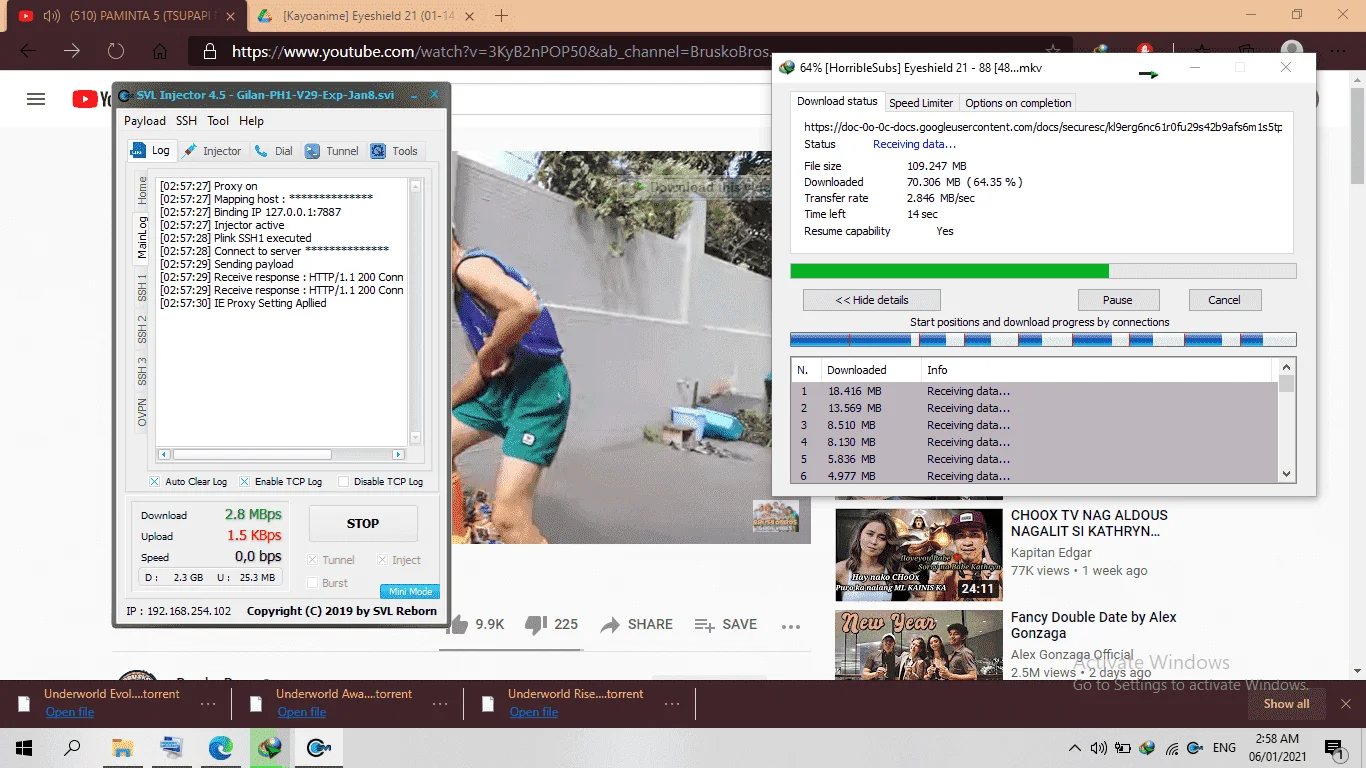Viewport: 1366px width, 768px height.
Task: Open the Tool menu in SVL Injector
Action: [x=218, y=121]
